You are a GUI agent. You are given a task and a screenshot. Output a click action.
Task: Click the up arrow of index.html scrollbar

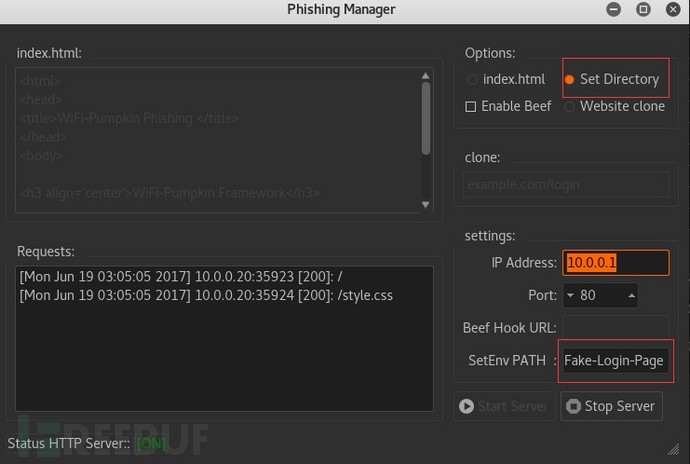[x=426, y=76]
